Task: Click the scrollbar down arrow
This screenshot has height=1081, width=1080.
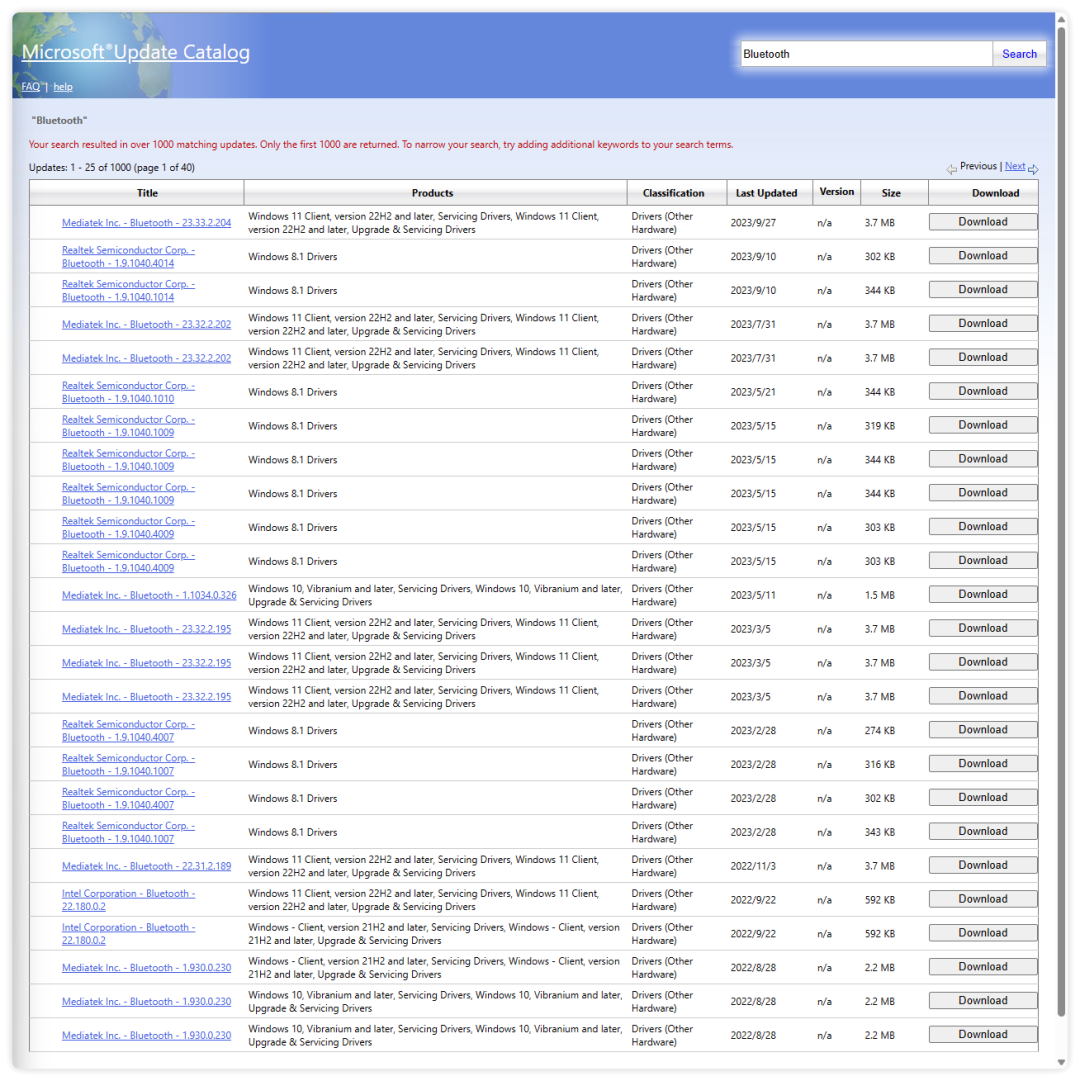Action: point(1061,1062)
